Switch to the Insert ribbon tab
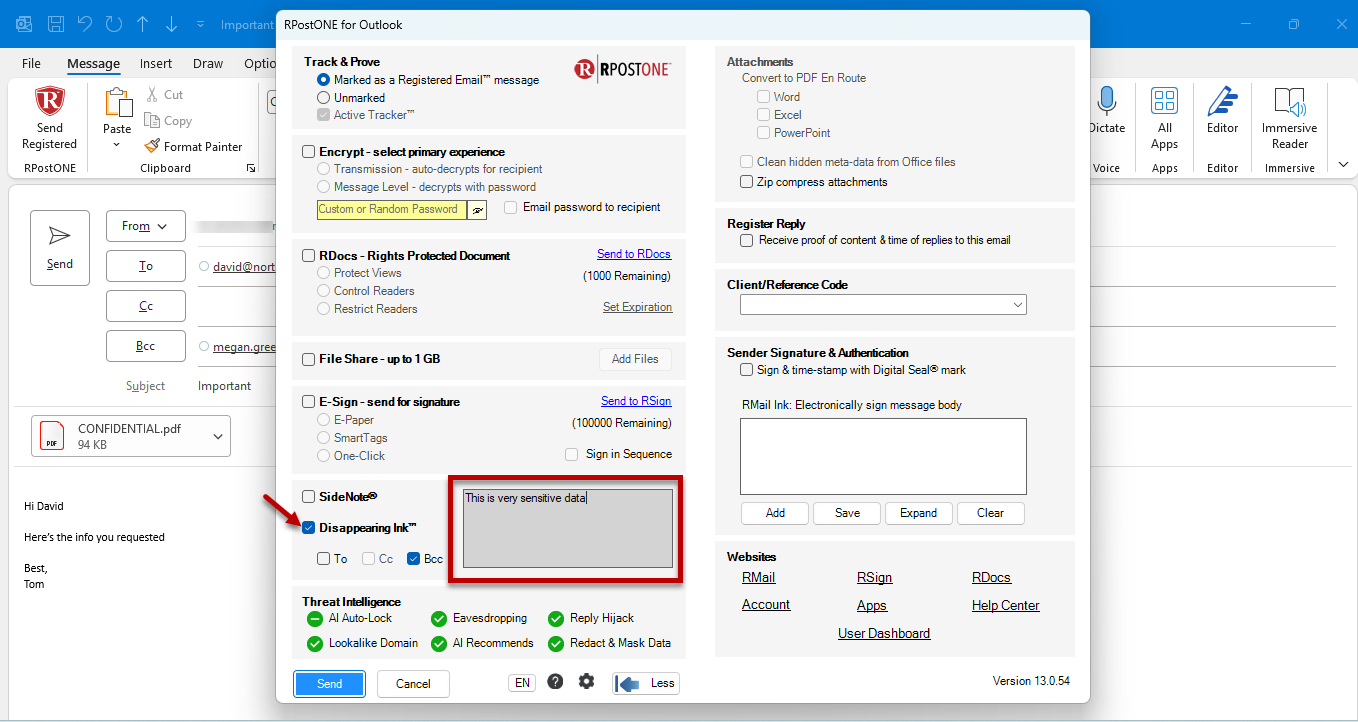 point(156,63)
